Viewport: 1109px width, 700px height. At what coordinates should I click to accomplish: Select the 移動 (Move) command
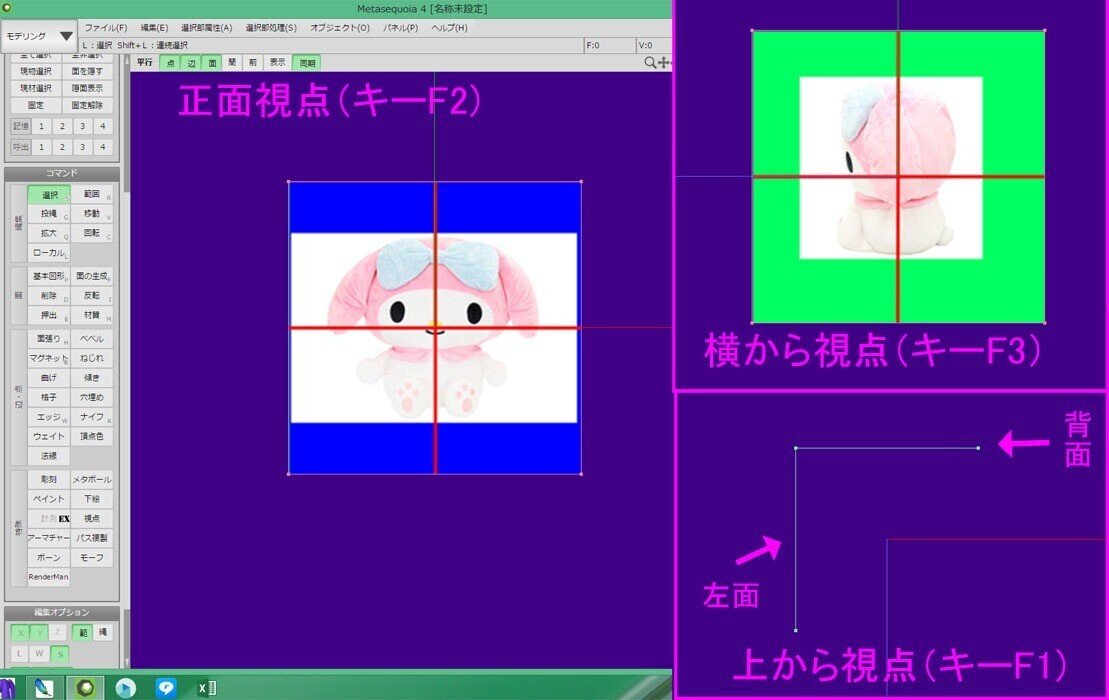coord(91,212)
